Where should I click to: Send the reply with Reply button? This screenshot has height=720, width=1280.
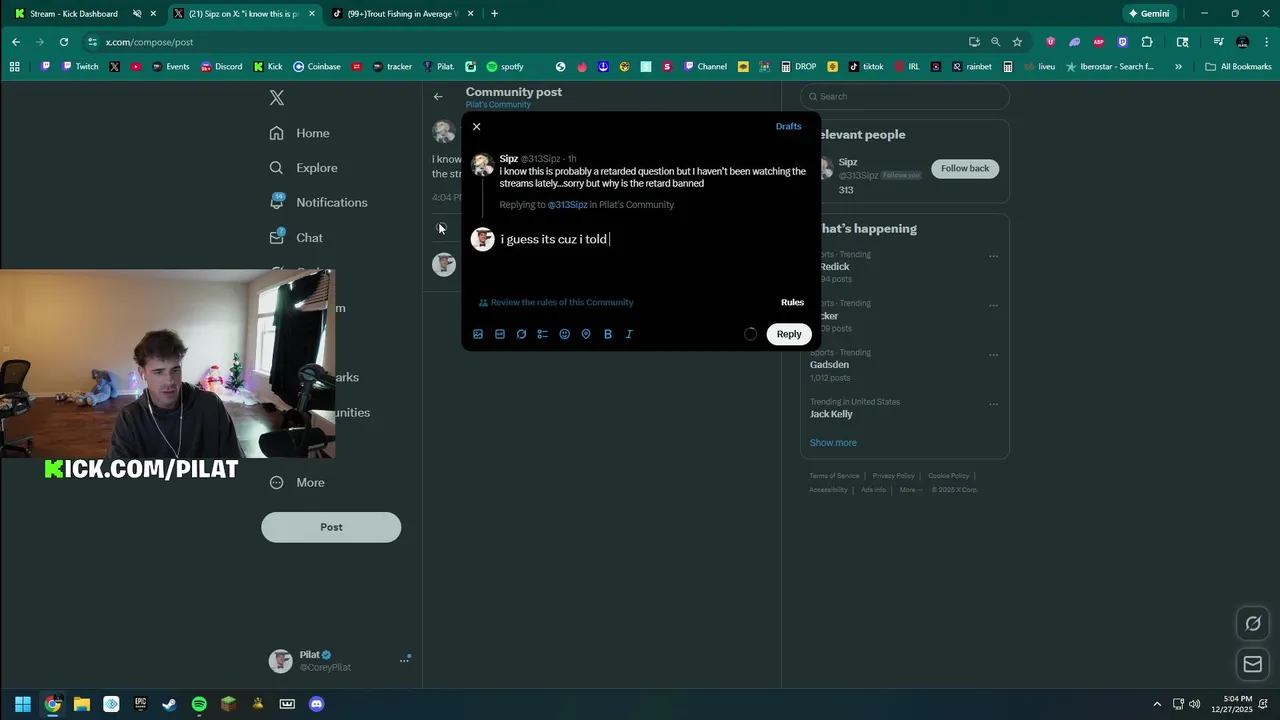click(789, 334)
